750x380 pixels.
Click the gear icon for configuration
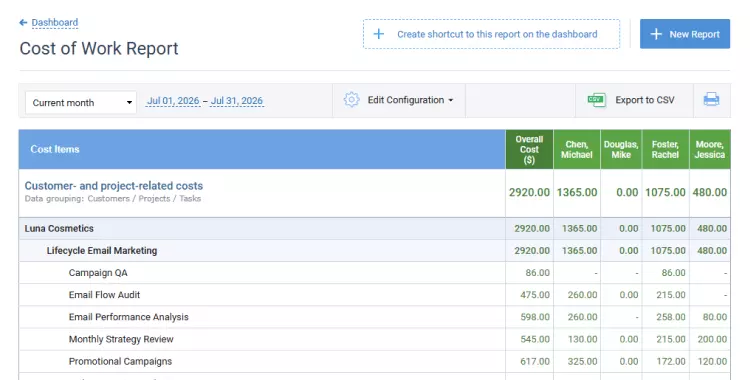pyautogui.click(x=351, y=100)
